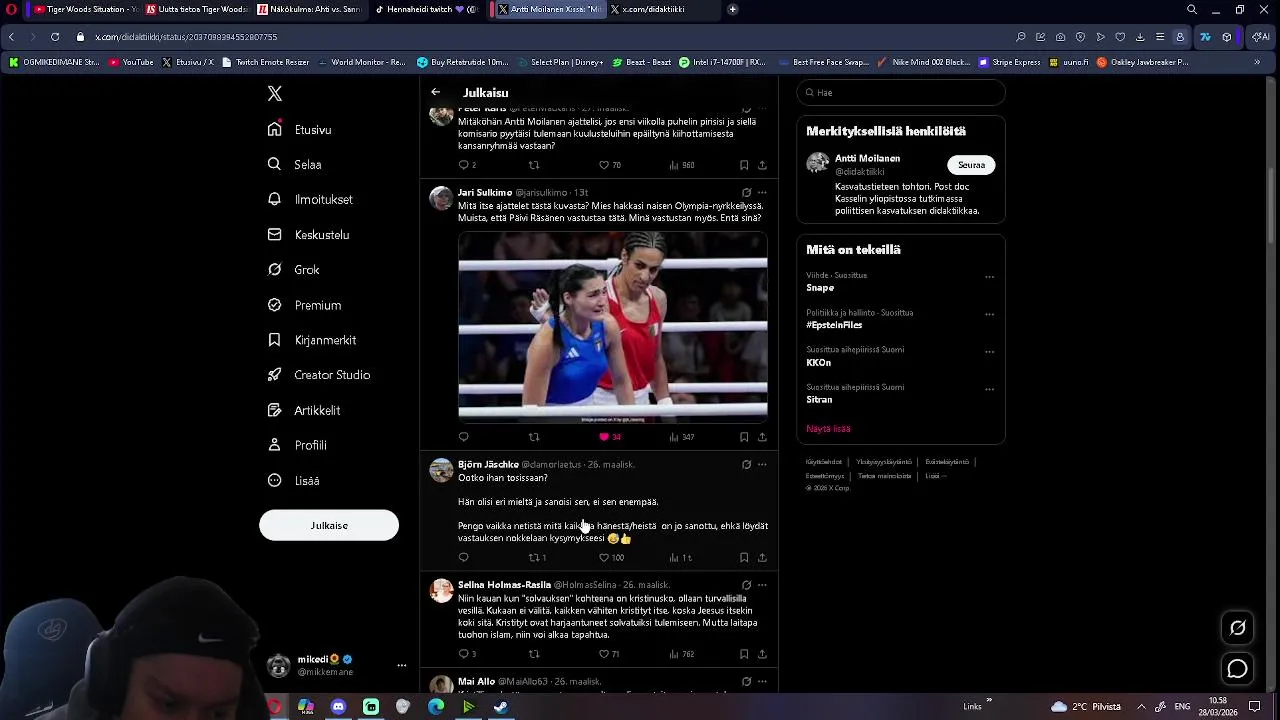Image resolution: width=1280 pixels, height=720 pixels.
Task: Open Creator Studio
Action: tap(318, 374)
